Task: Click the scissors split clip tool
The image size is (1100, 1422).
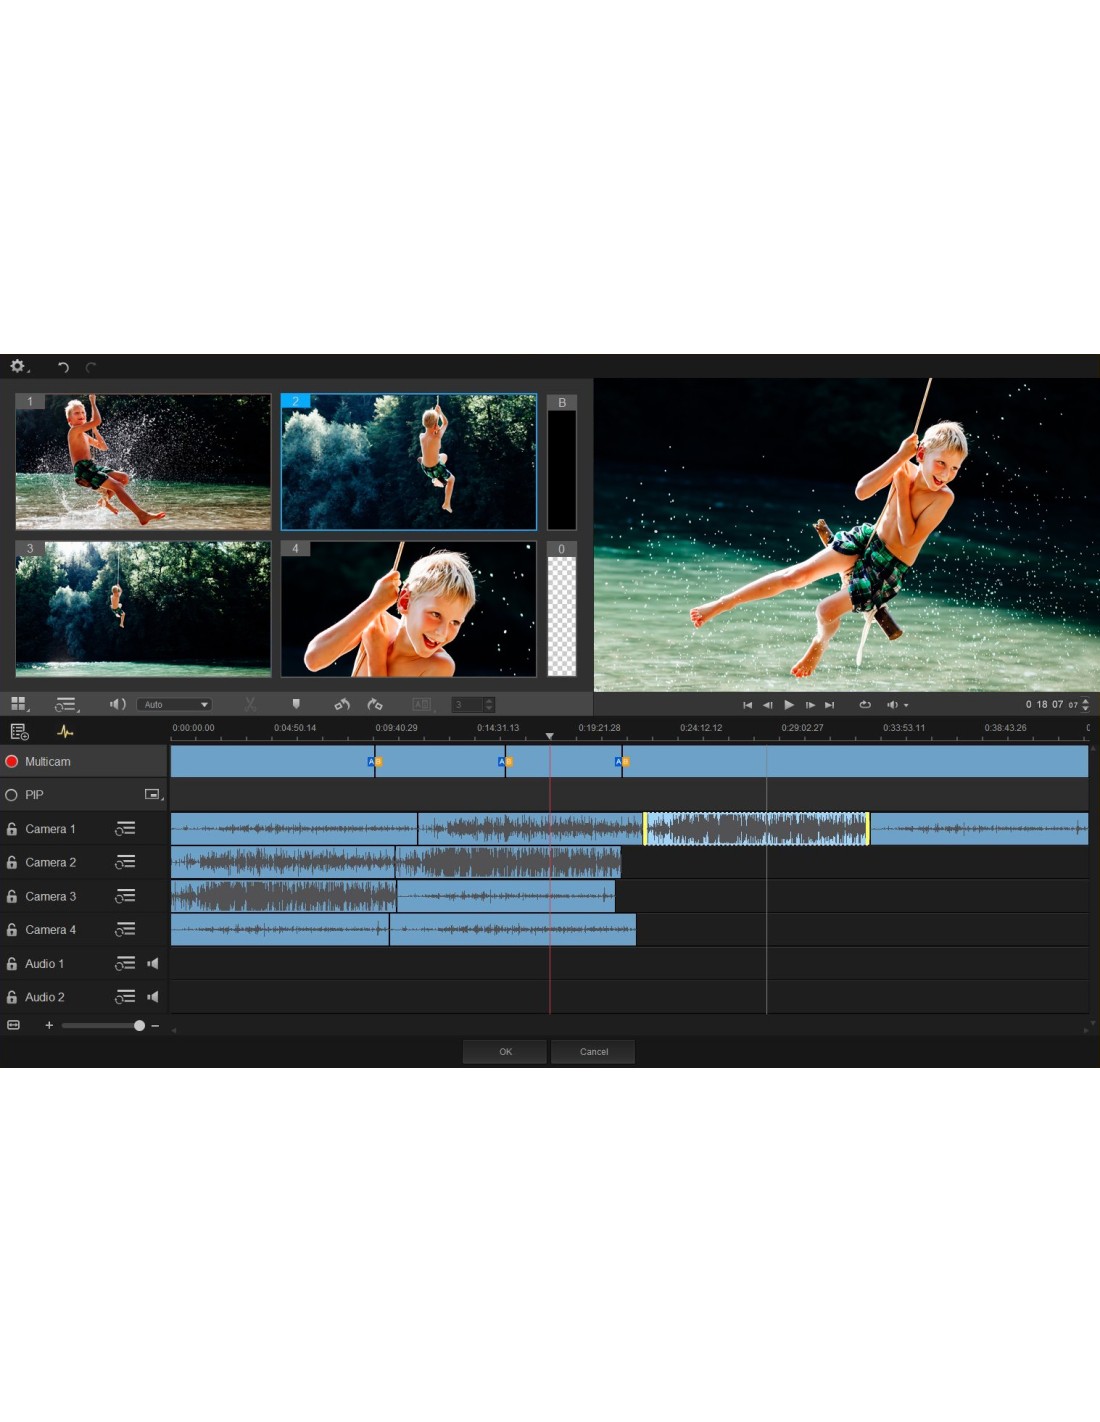Action: click(x=250, y=704)
